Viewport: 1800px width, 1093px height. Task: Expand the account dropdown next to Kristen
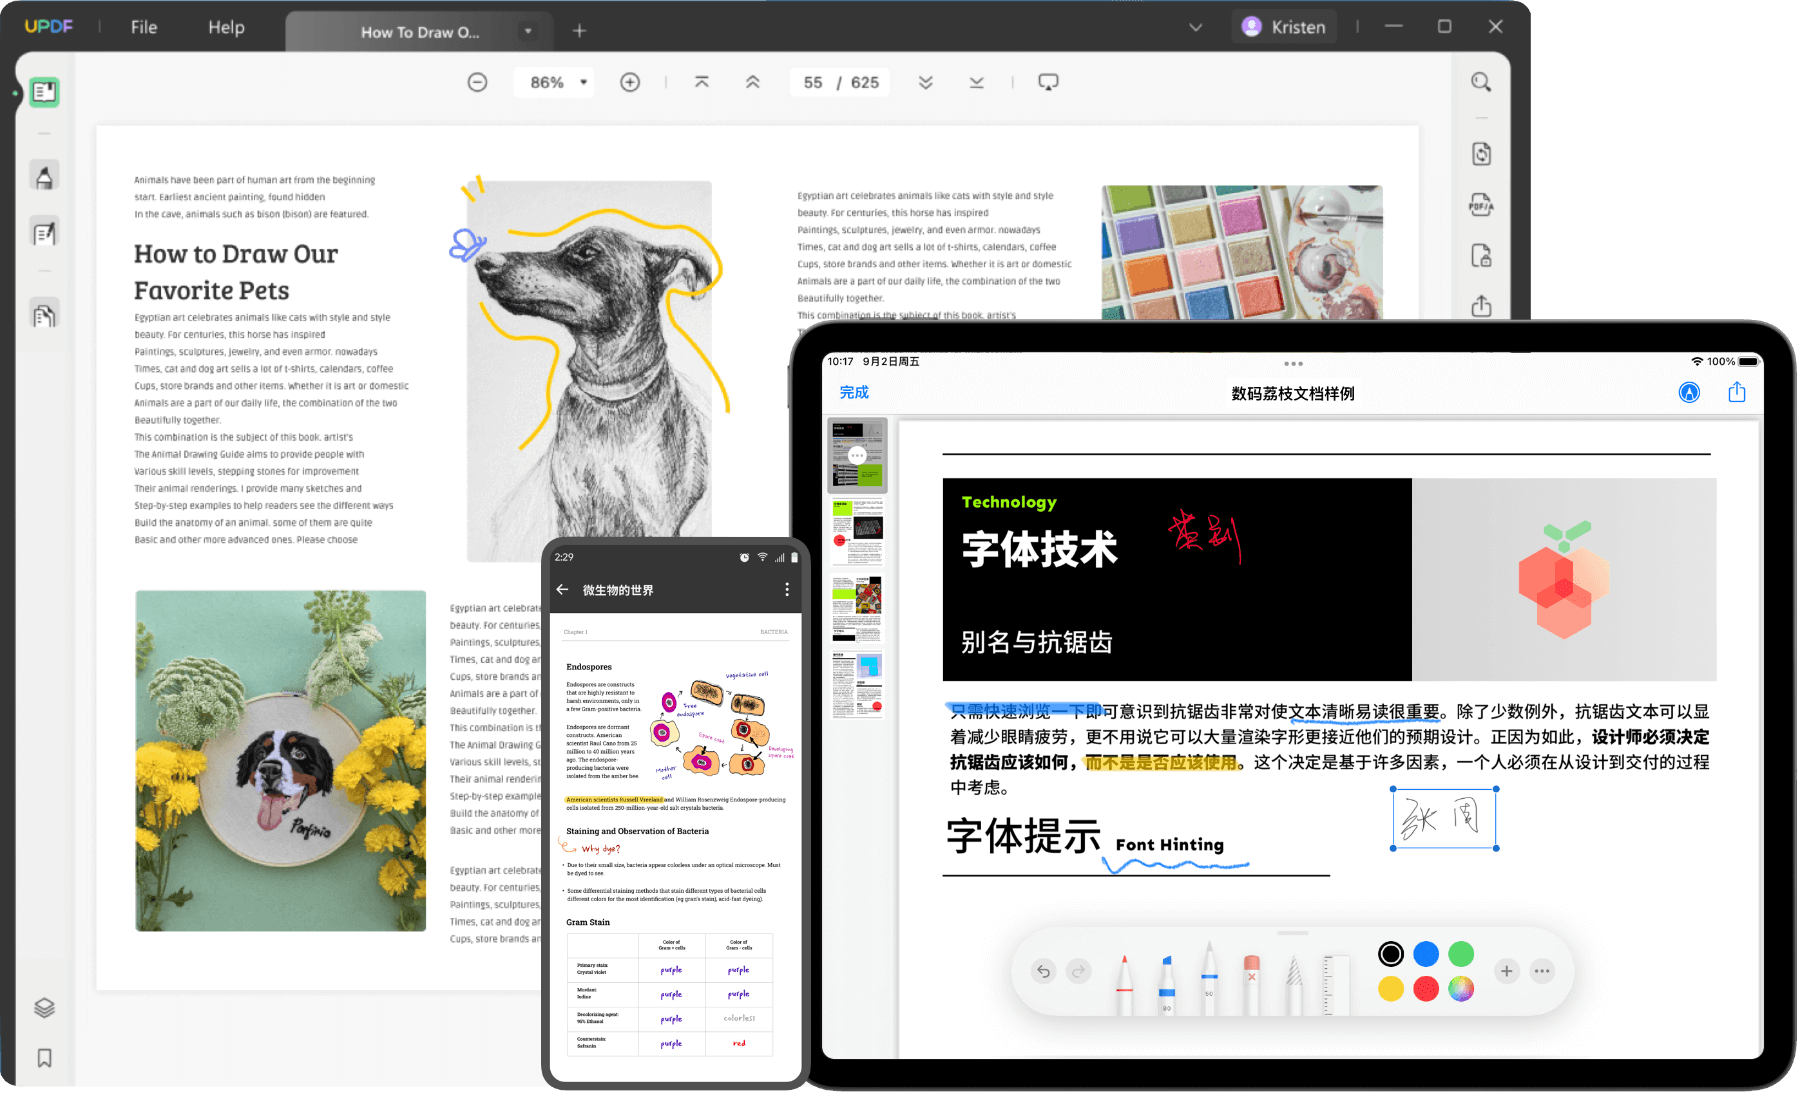(1196, 27)
